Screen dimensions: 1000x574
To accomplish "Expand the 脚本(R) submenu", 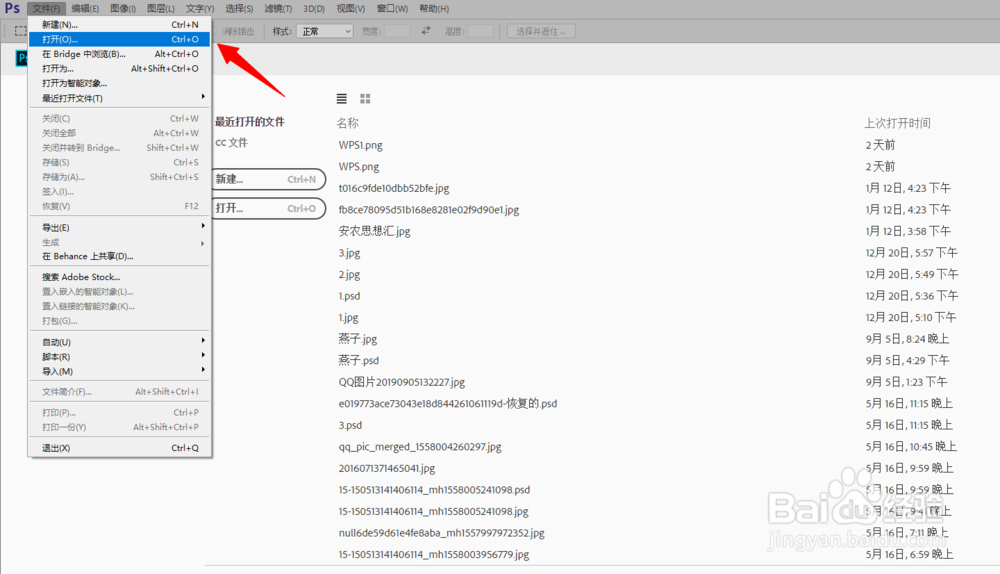I will click(x=119, y=357).
